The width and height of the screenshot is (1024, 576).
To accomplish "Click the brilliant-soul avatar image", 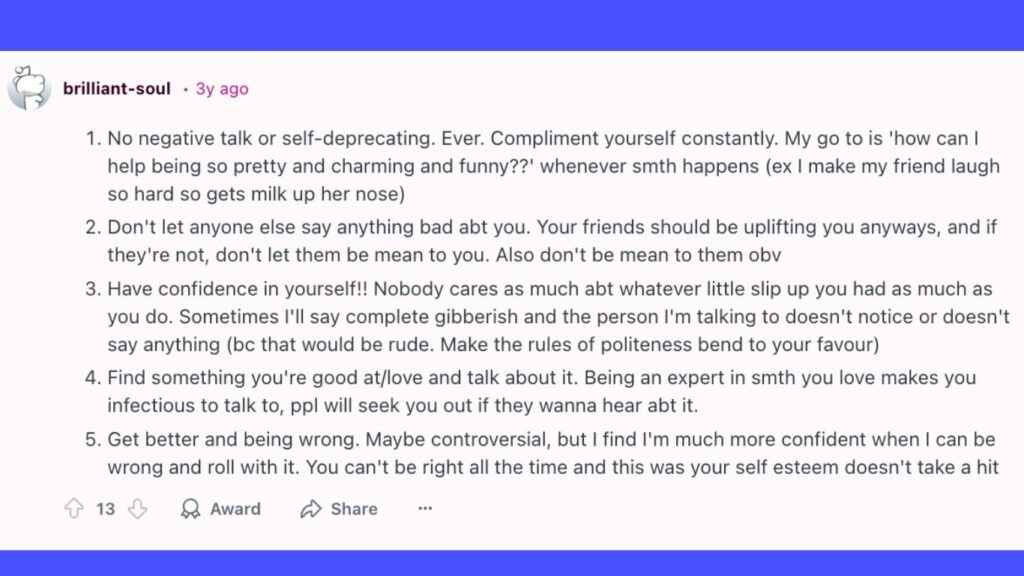I will (x=29, y=89).
